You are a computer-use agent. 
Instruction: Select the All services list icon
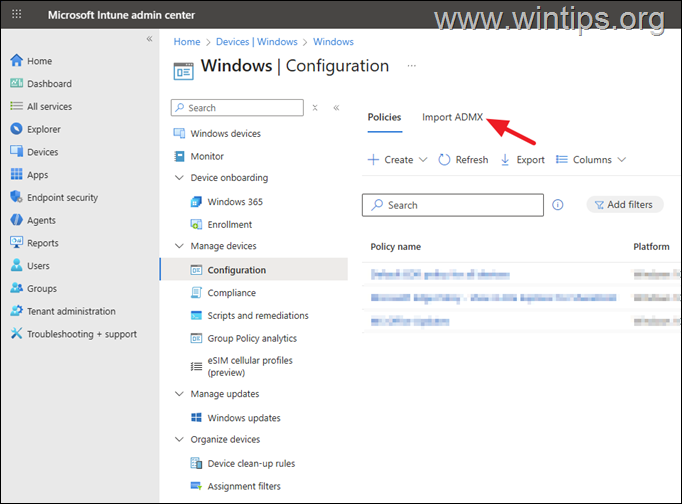pyautogui.click(x=17, y=106)
